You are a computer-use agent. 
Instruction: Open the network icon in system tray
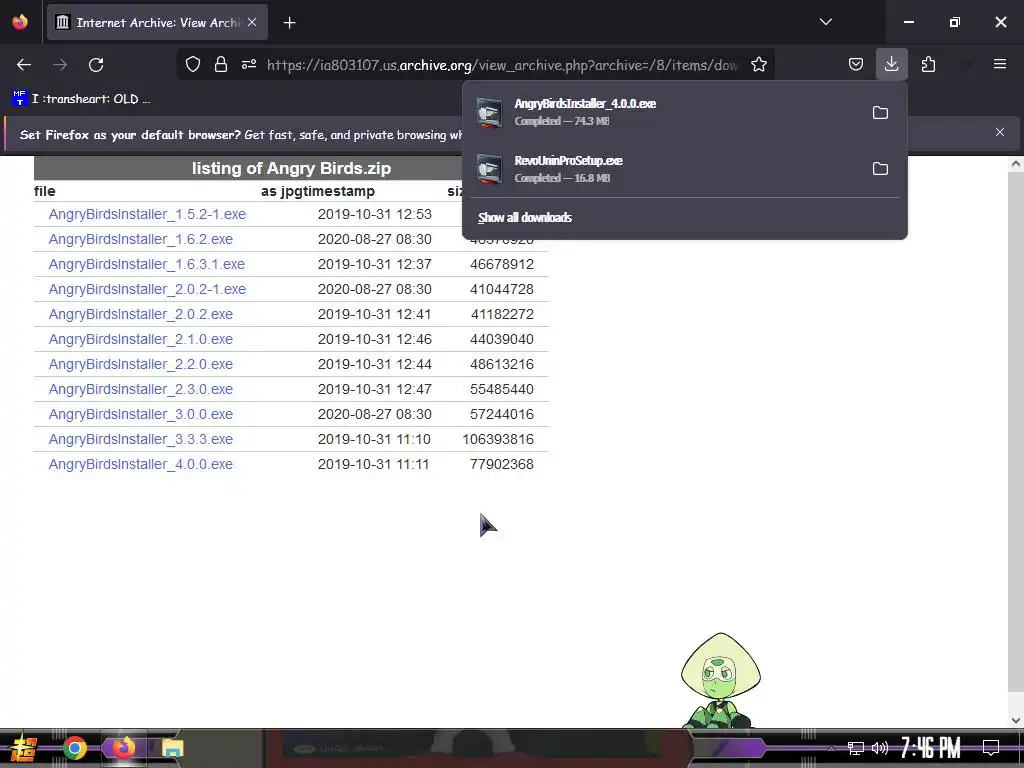[856, 748]
